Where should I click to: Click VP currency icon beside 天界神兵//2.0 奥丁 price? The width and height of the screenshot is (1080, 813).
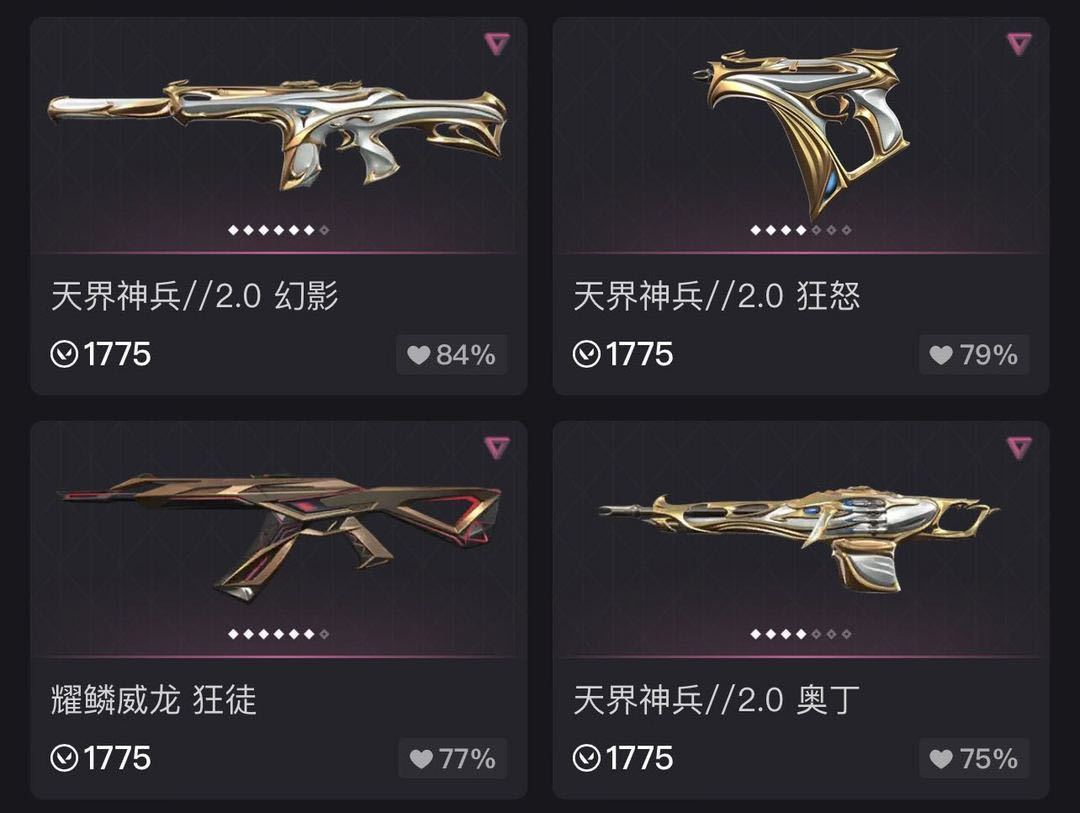pos(586,759)
